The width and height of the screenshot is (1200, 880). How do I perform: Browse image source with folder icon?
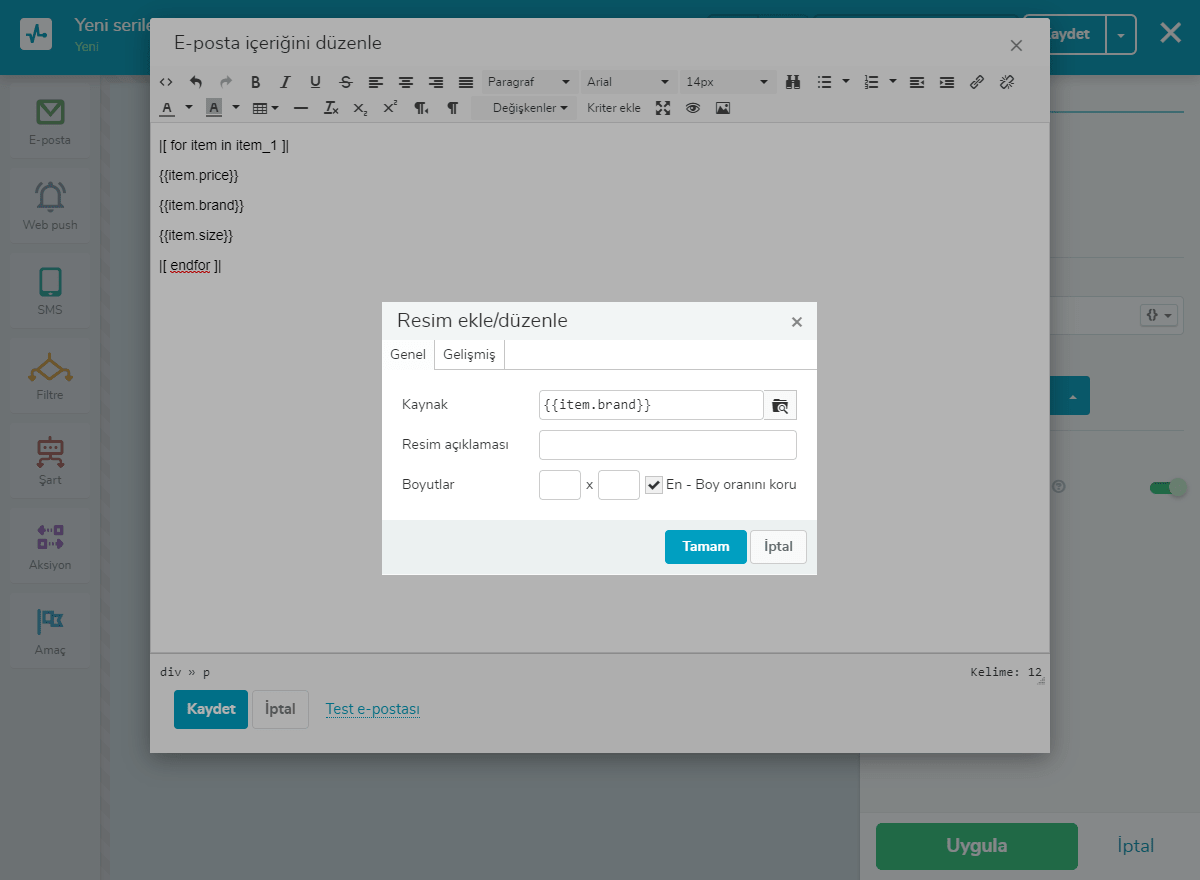tap(780, 405)
